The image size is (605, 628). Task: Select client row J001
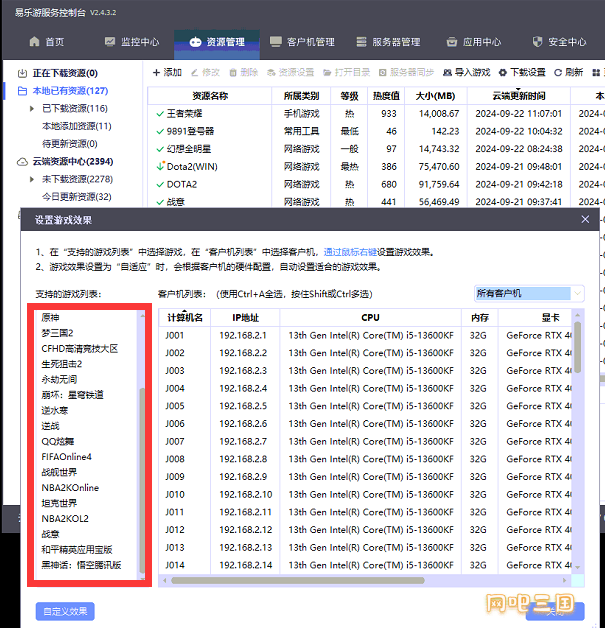pos(365,335)
